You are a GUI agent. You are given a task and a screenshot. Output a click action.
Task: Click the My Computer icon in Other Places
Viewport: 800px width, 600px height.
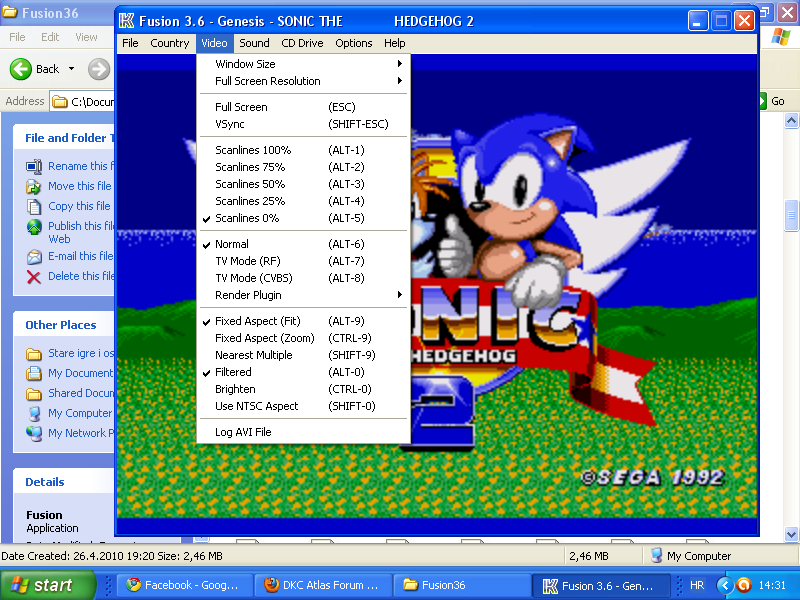pyautogui.click(x=36, y=413)
